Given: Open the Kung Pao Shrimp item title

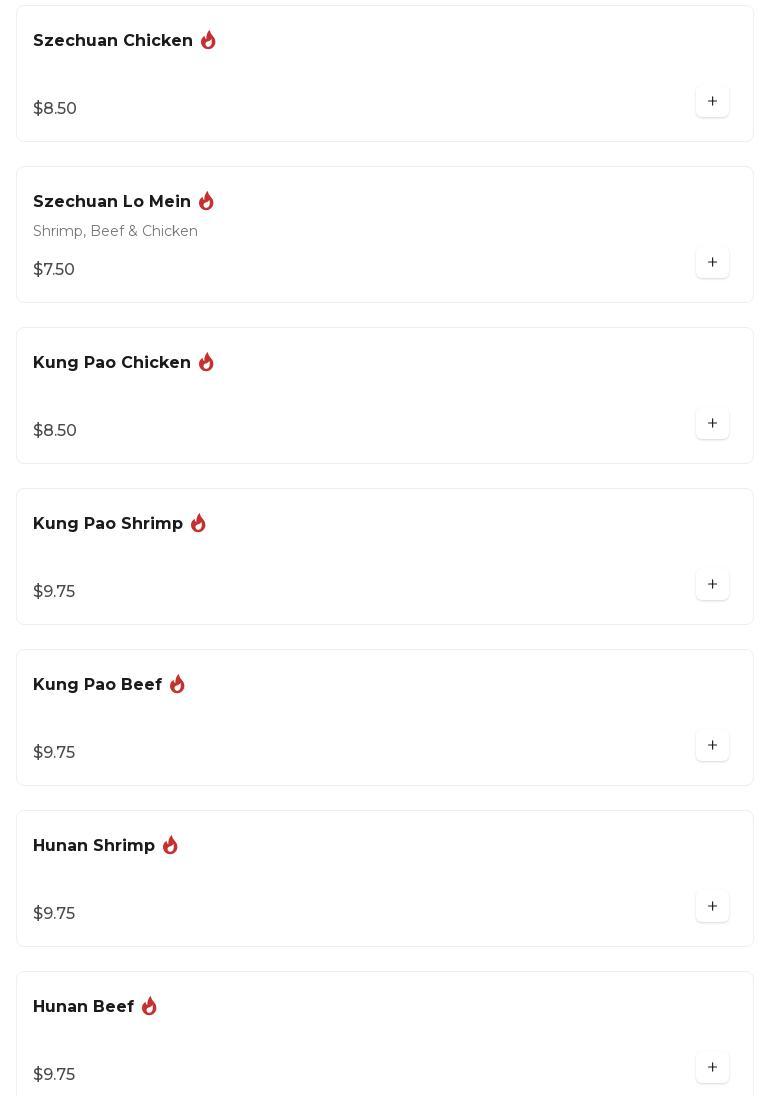Looking at the screenshot, I should [108, 524].
